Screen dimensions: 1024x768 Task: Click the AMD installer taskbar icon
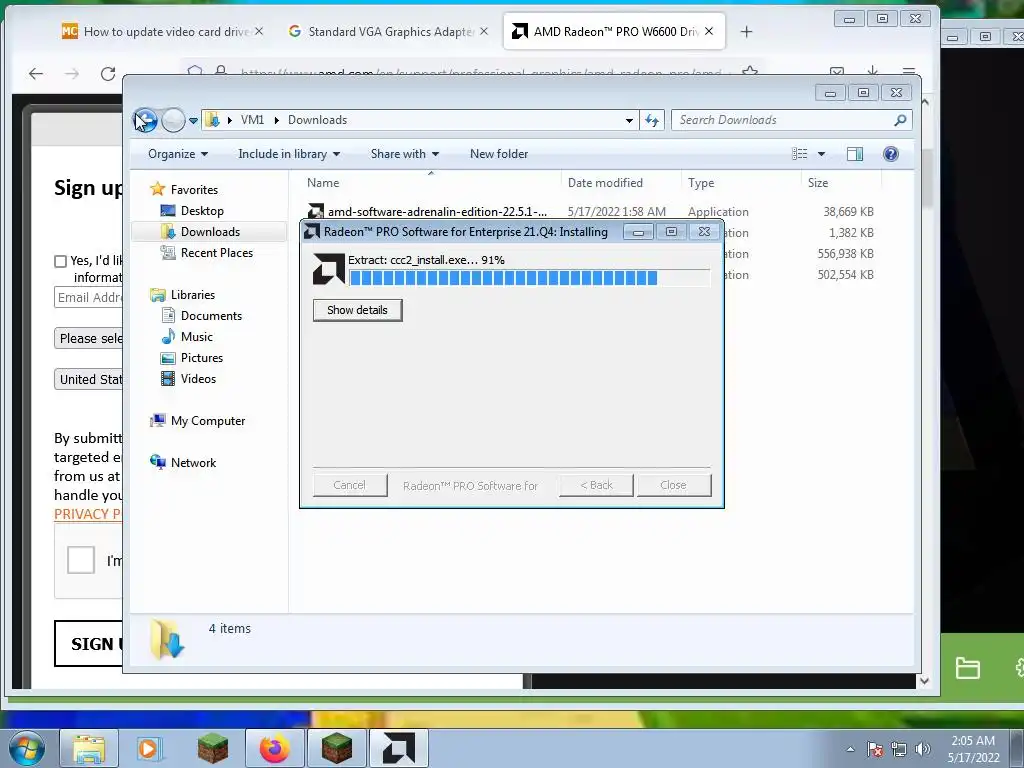tap(398, 748)
